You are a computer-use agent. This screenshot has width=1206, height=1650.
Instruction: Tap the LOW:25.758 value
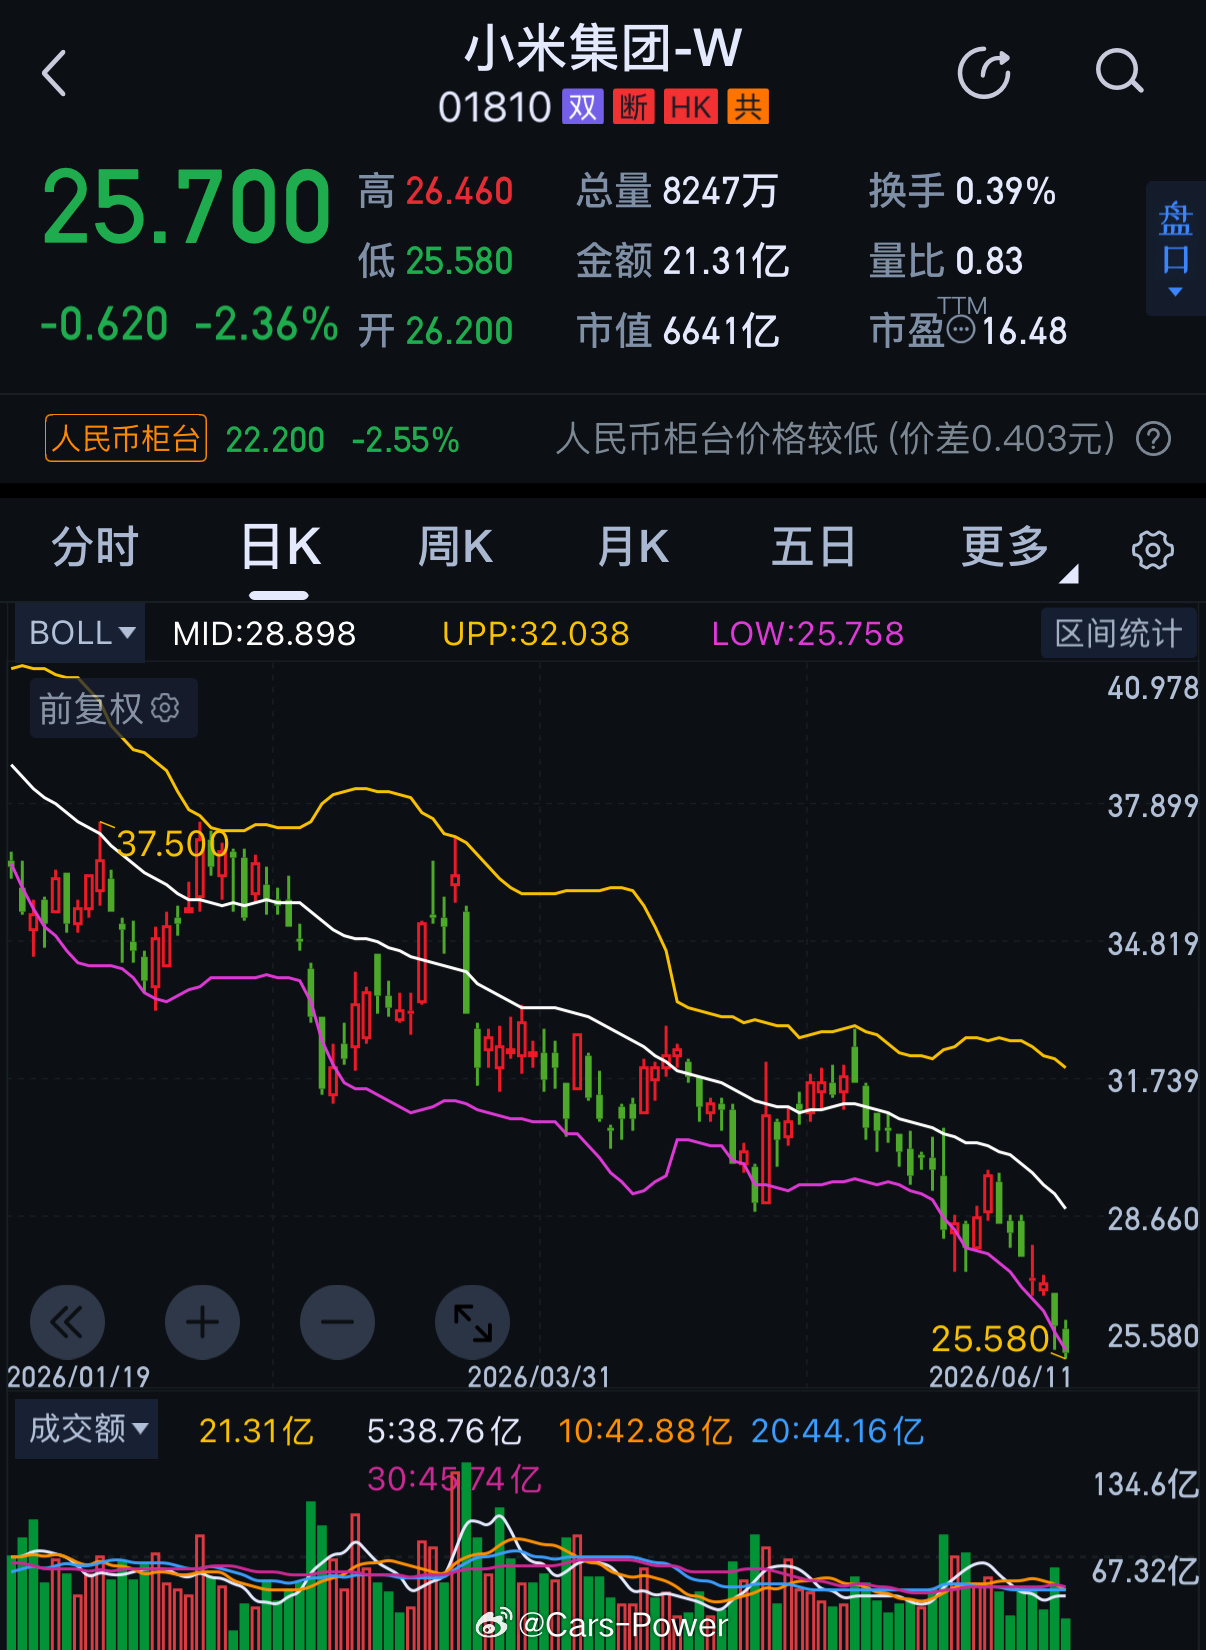coord(808,633)
